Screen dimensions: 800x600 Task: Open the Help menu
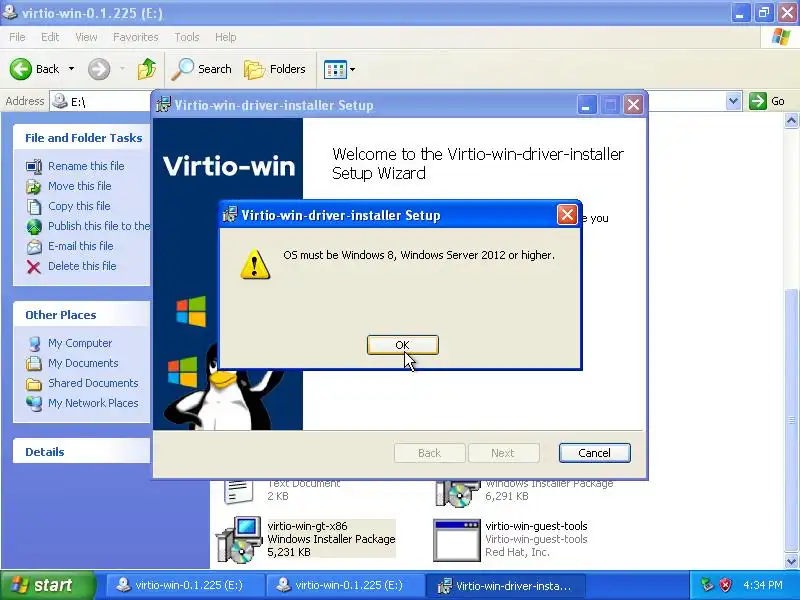point(226,37)
